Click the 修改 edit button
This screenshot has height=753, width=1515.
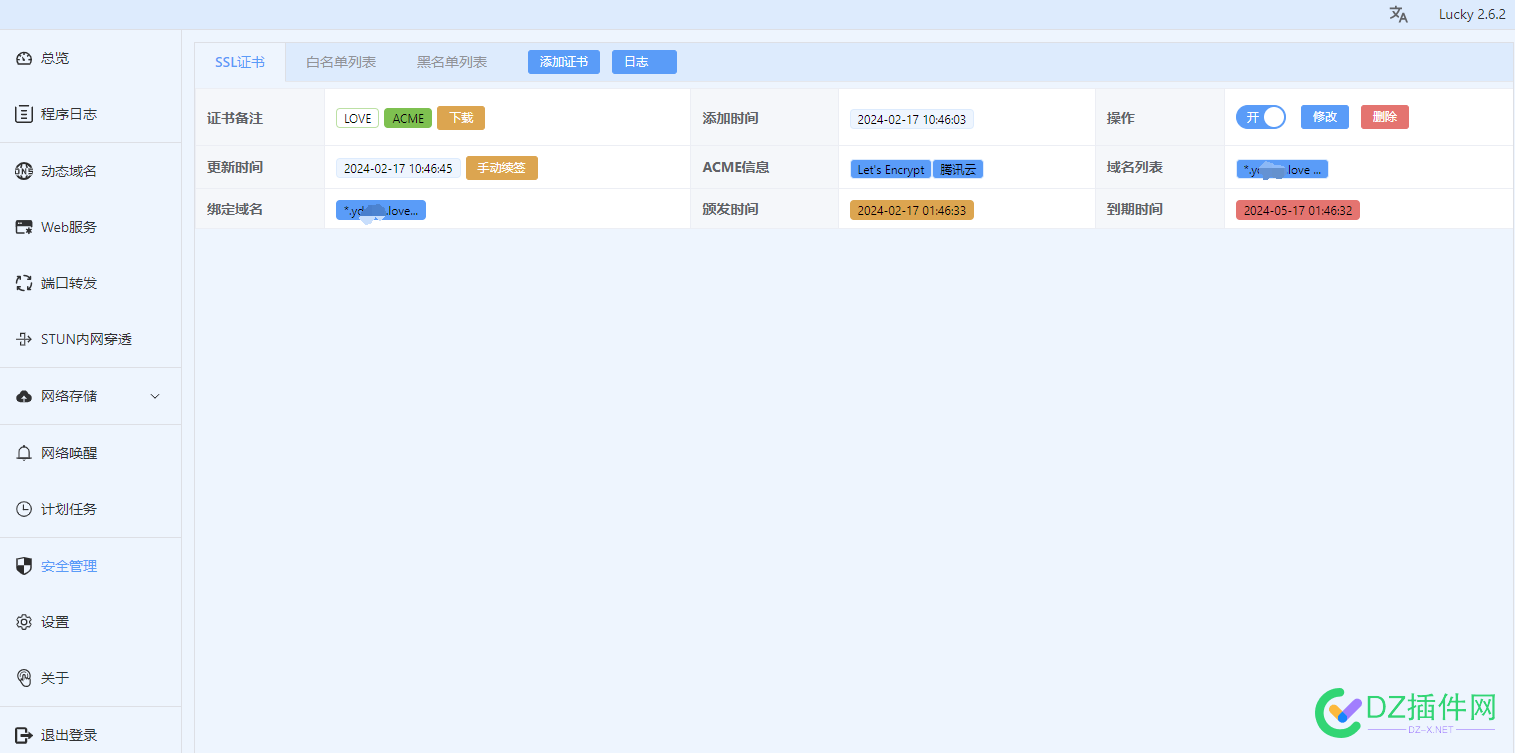point(1325,117)
